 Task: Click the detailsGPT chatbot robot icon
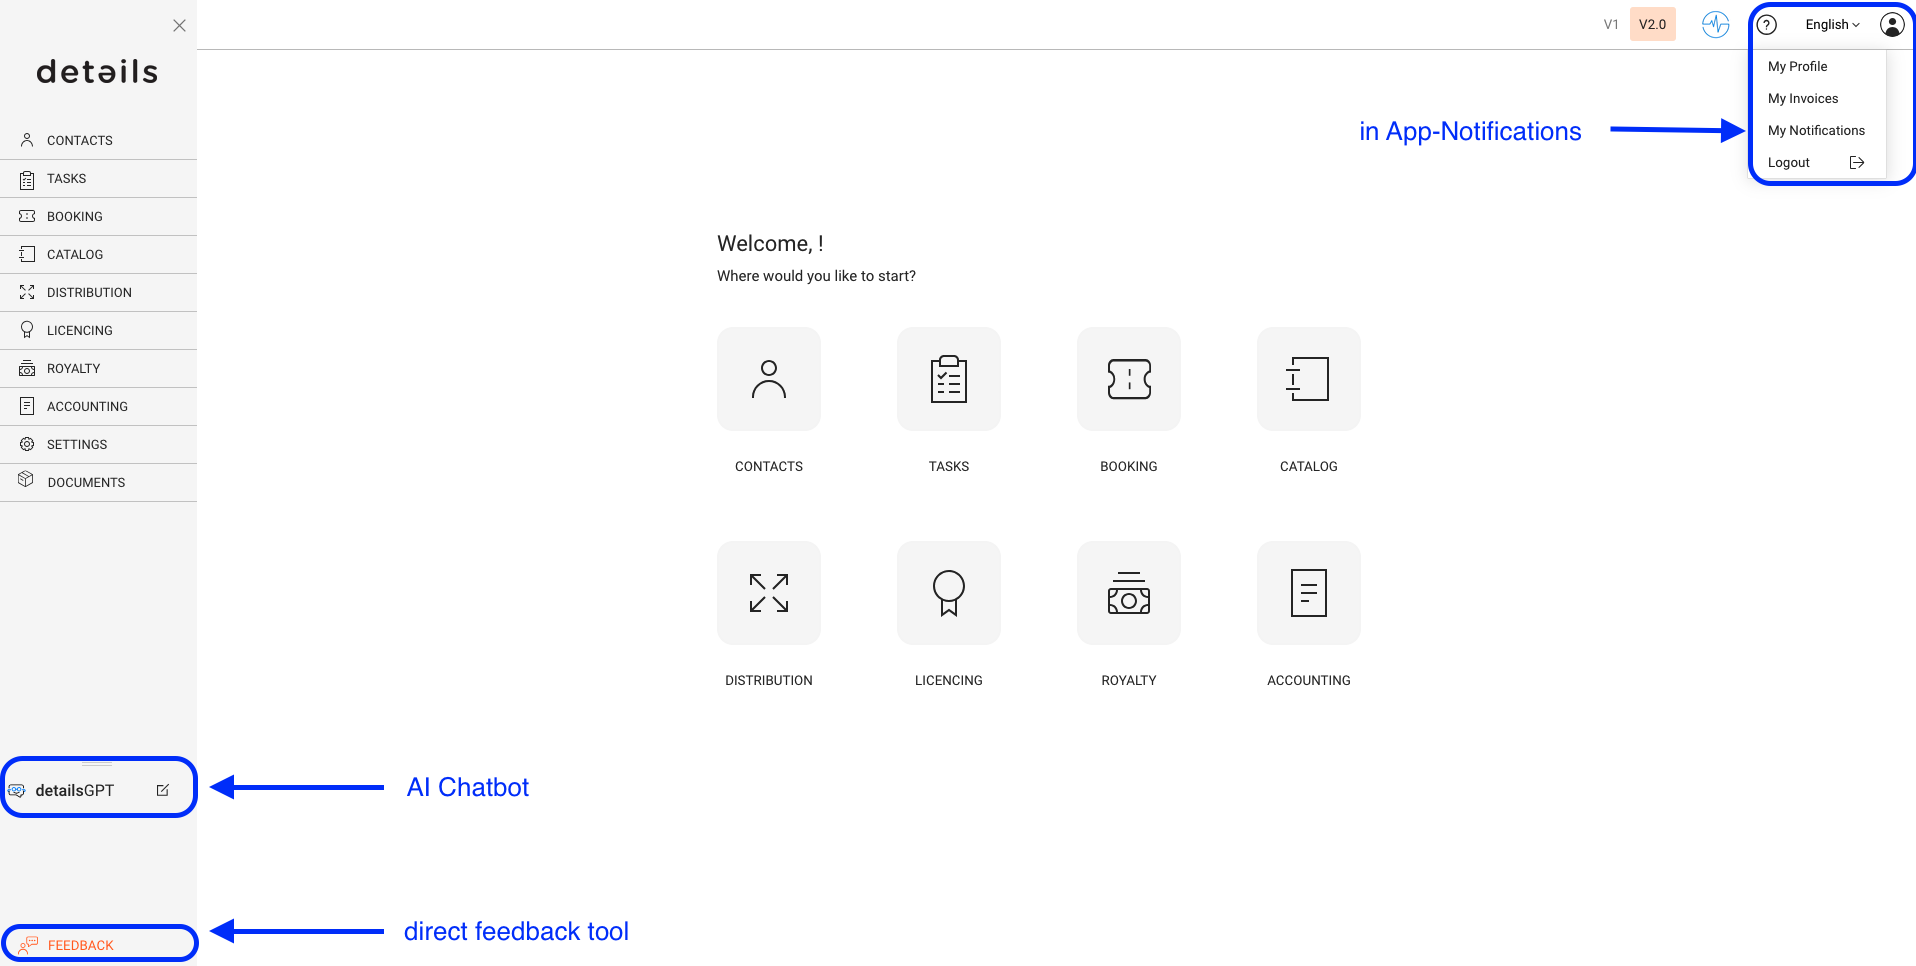point(17,790)
